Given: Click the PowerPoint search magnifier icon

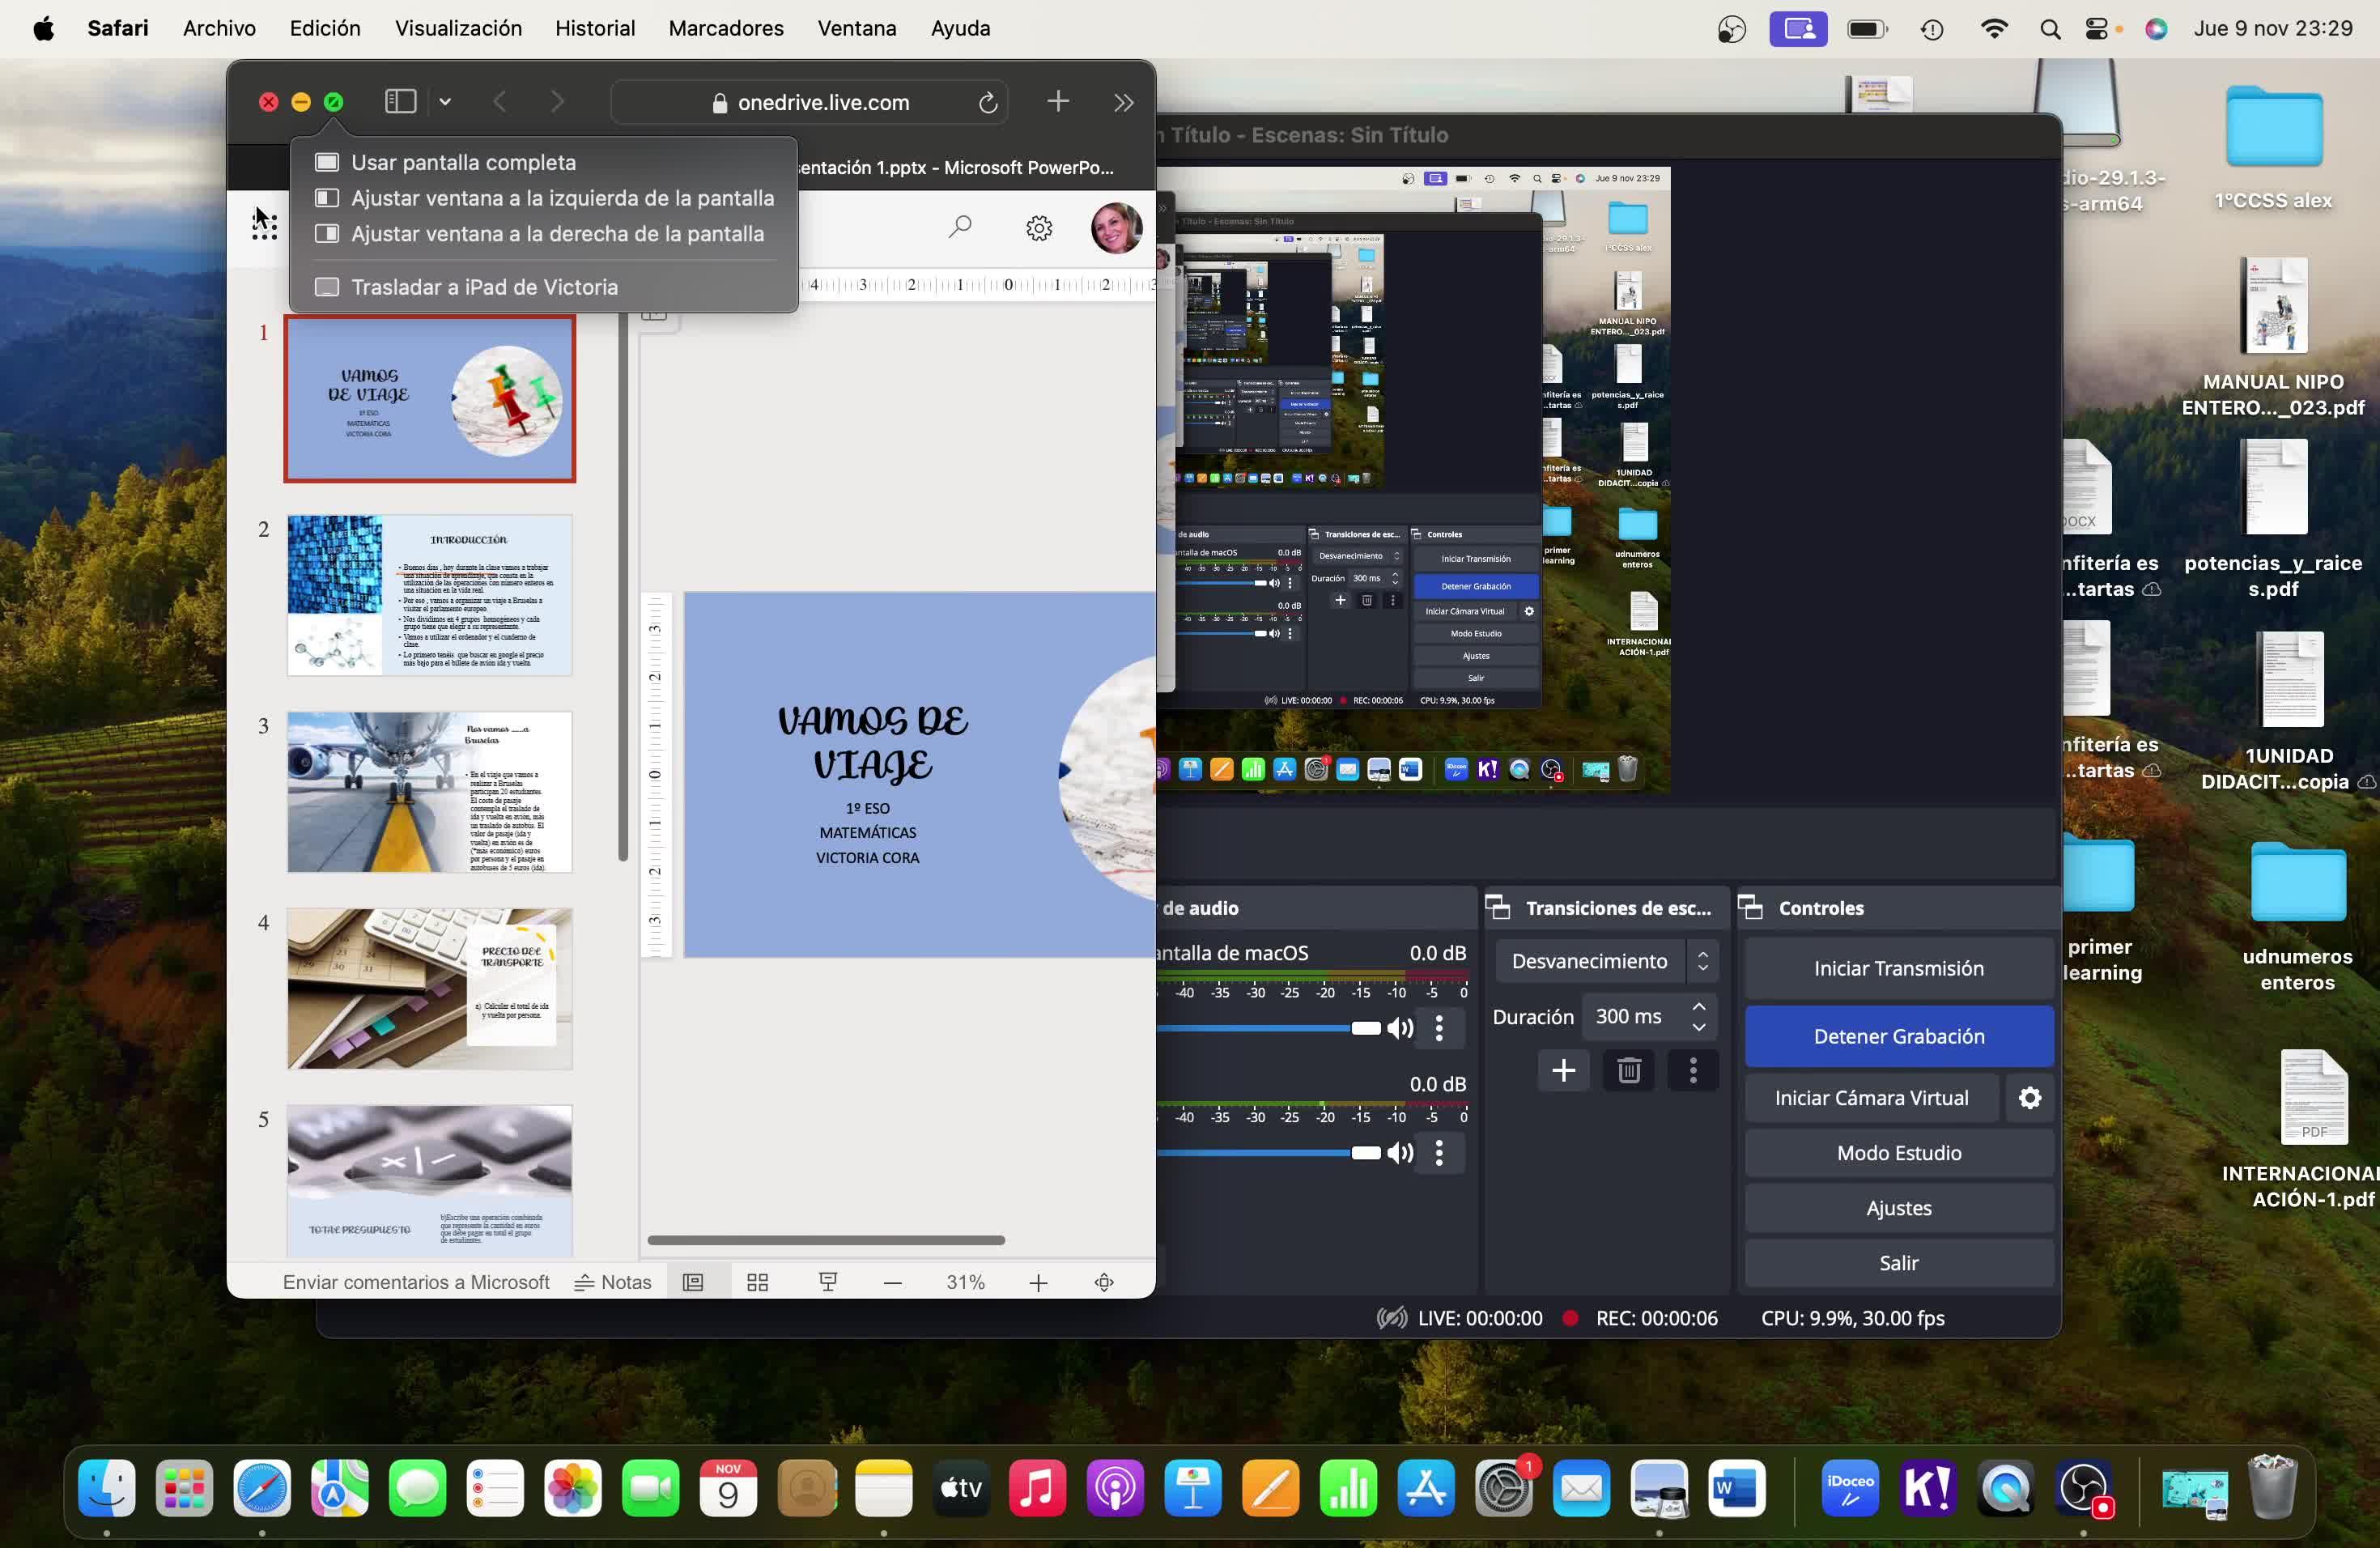Looking at the screenshot, I should click(960, 227).
